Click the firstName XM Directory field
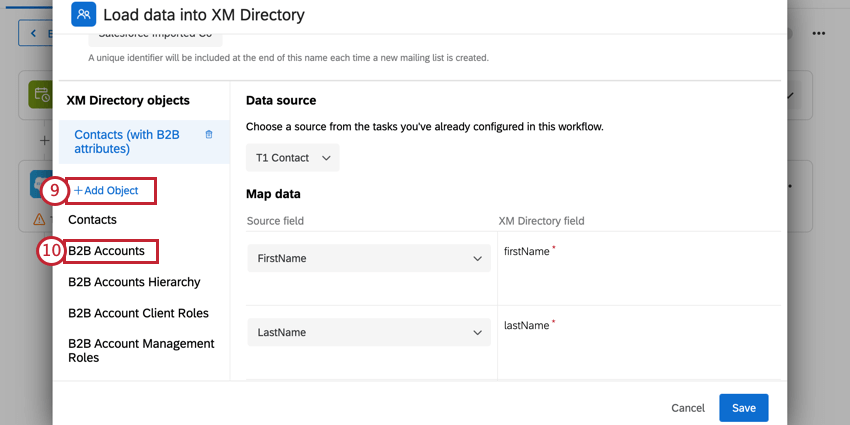850x425 pixels. pyautogui.click(x=527, y=252)
